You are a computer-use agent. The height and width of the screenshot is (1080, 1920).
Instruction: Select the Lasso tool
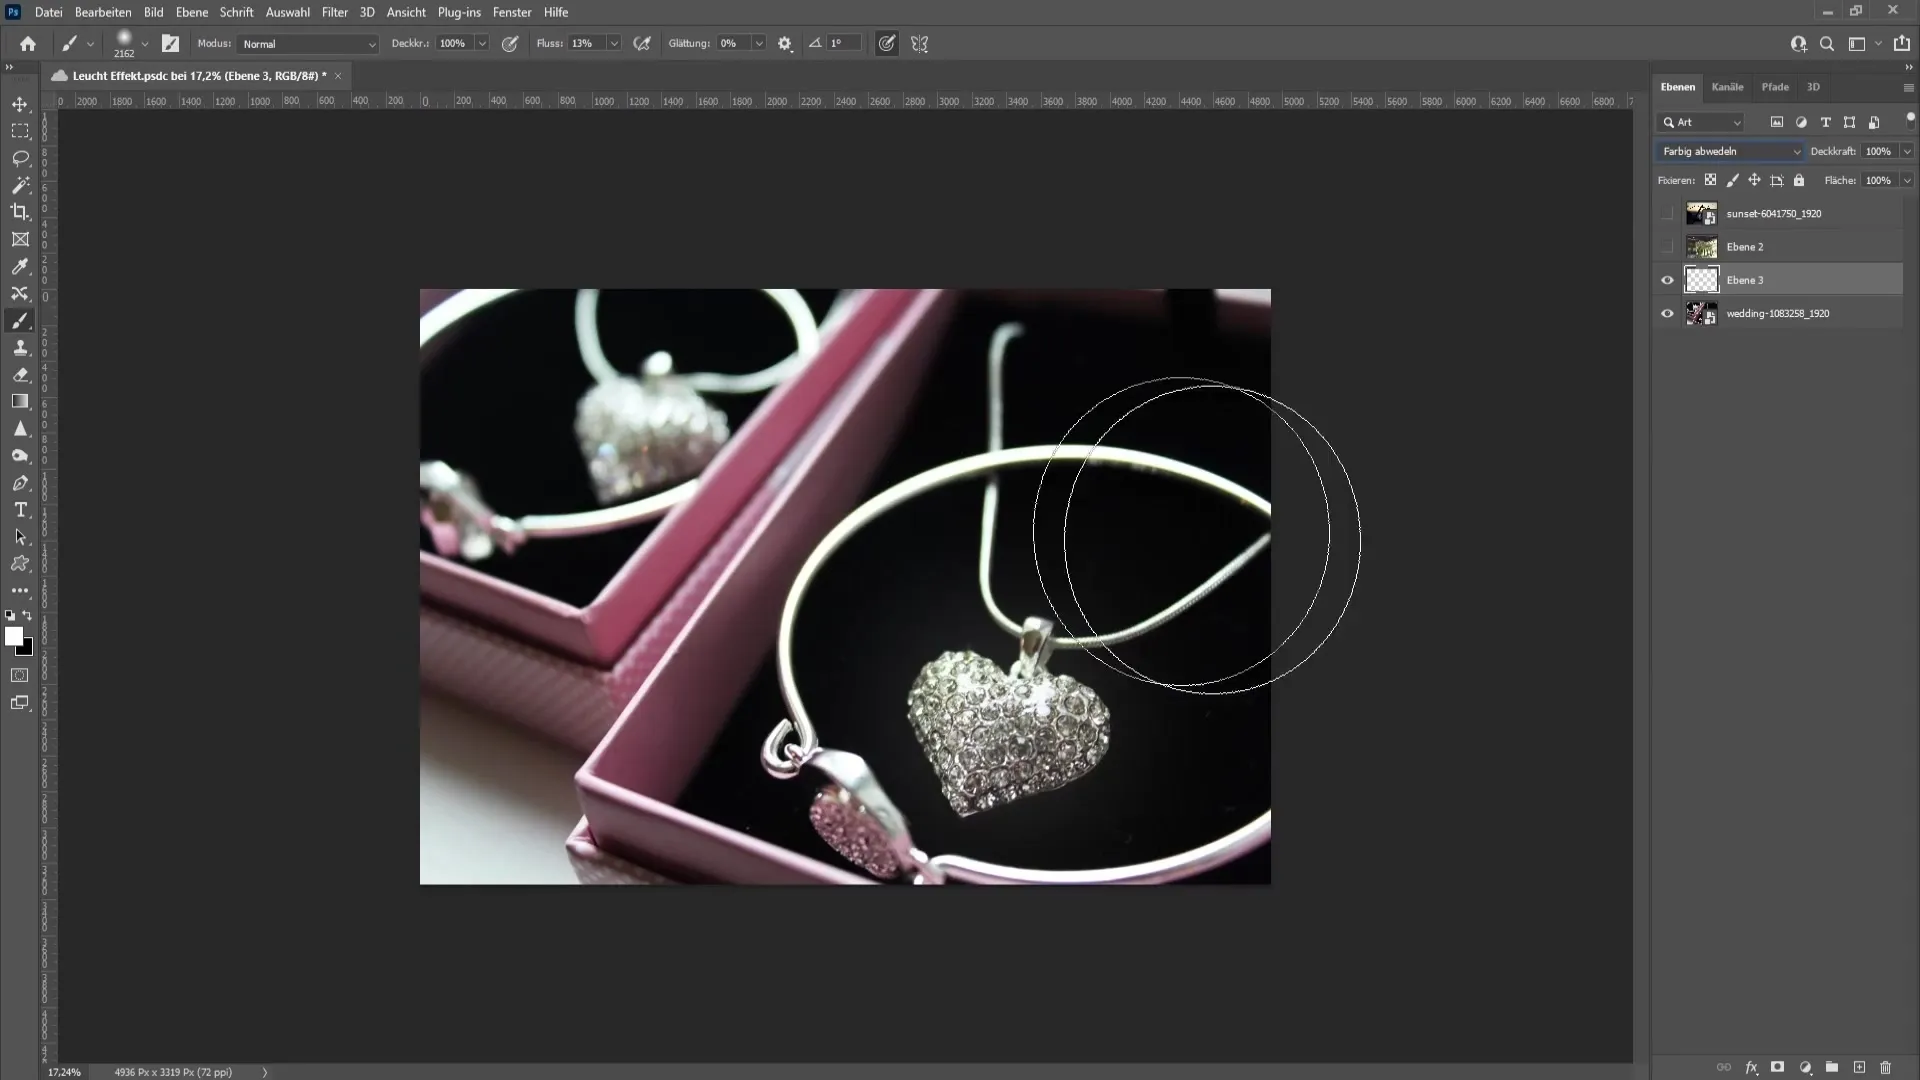pyautogui.click(x=20, y=157)
